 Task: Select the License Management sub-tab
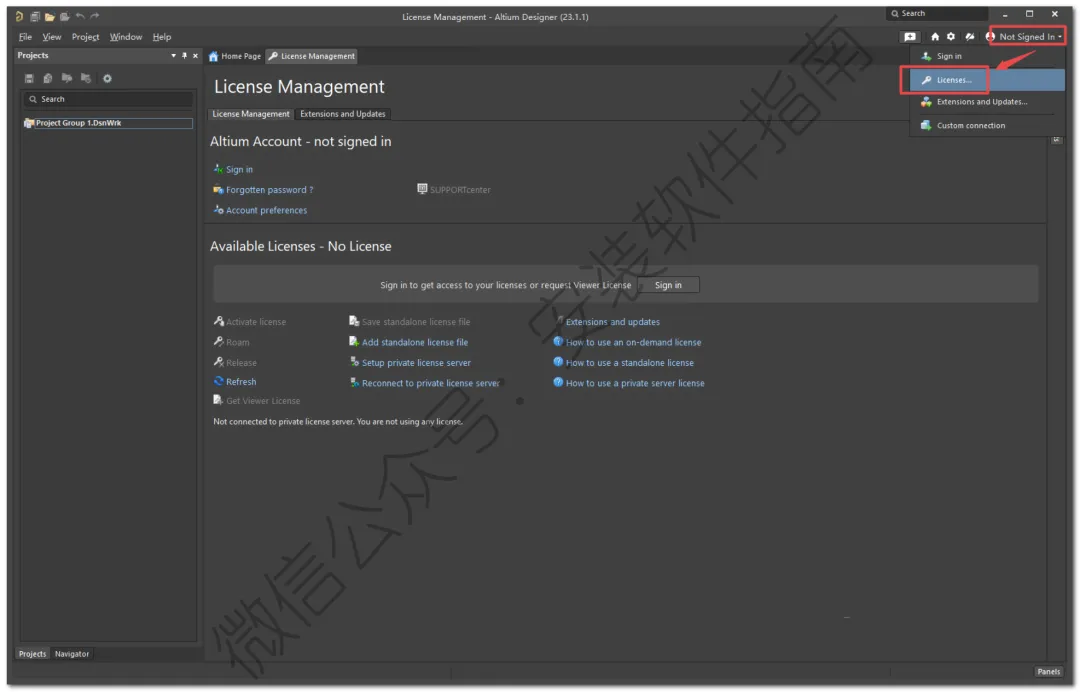point(251,114)
